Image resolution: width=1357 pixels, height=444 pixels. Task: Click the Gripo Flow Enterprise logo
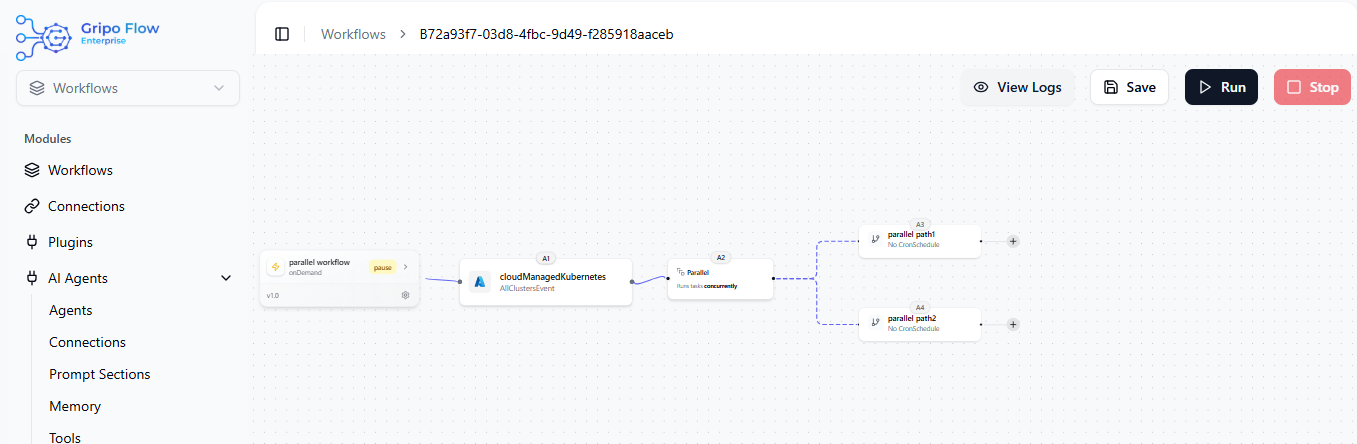[87, 34]
